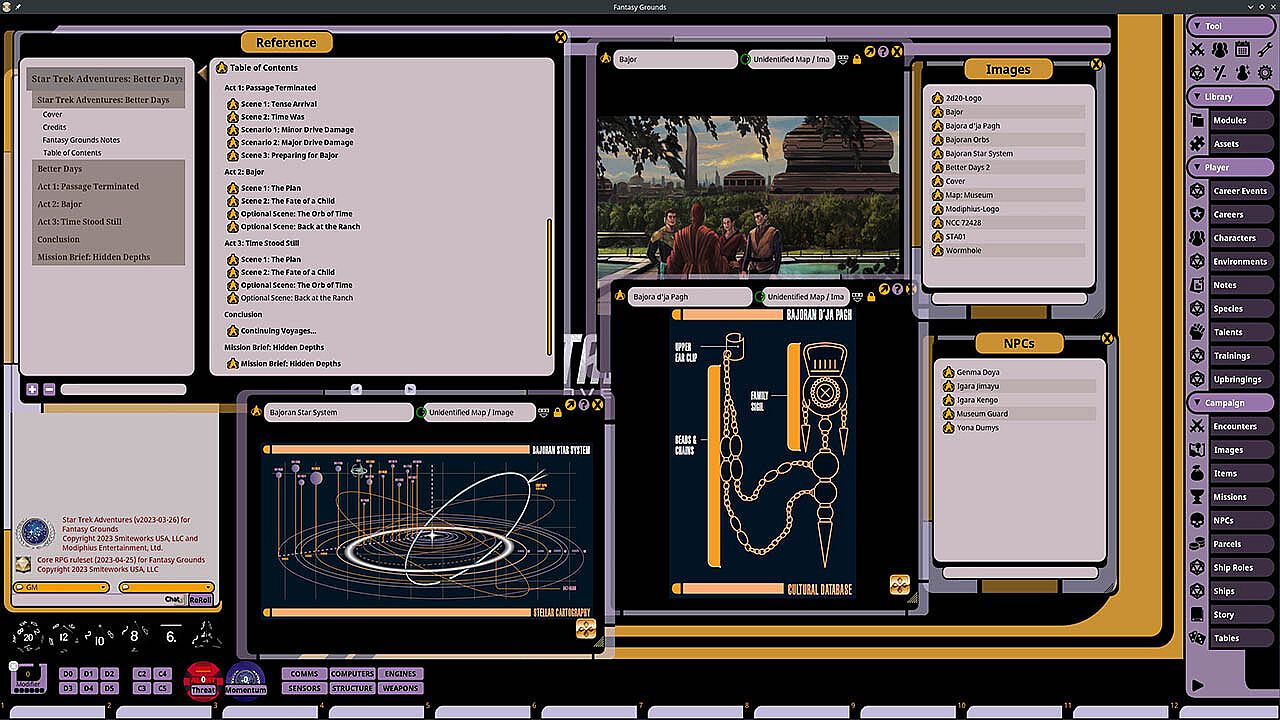Click the share arrow icon in Bajor window

click(870, 52)
